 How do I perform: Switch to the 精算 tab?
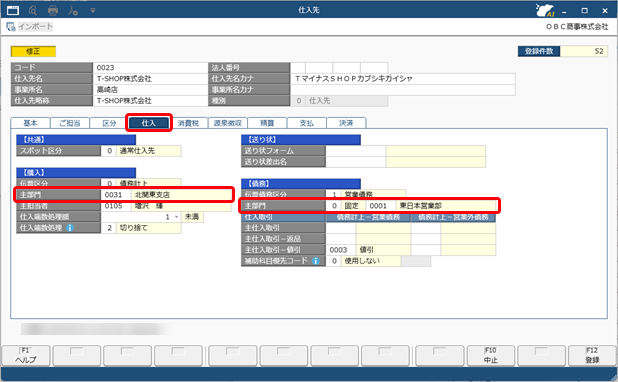click(267, 123)
